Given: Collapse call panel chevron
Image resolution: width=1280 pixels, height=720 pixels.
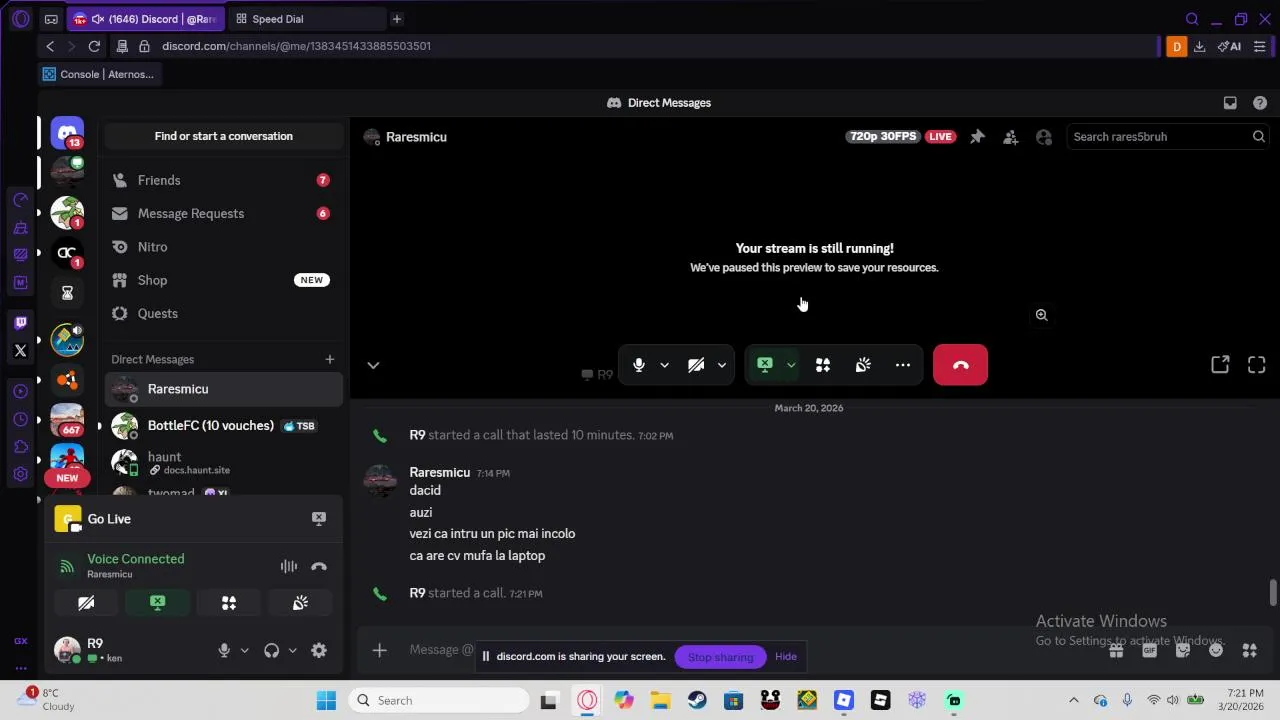Looking at the screenshot, I should click(373, 366).
